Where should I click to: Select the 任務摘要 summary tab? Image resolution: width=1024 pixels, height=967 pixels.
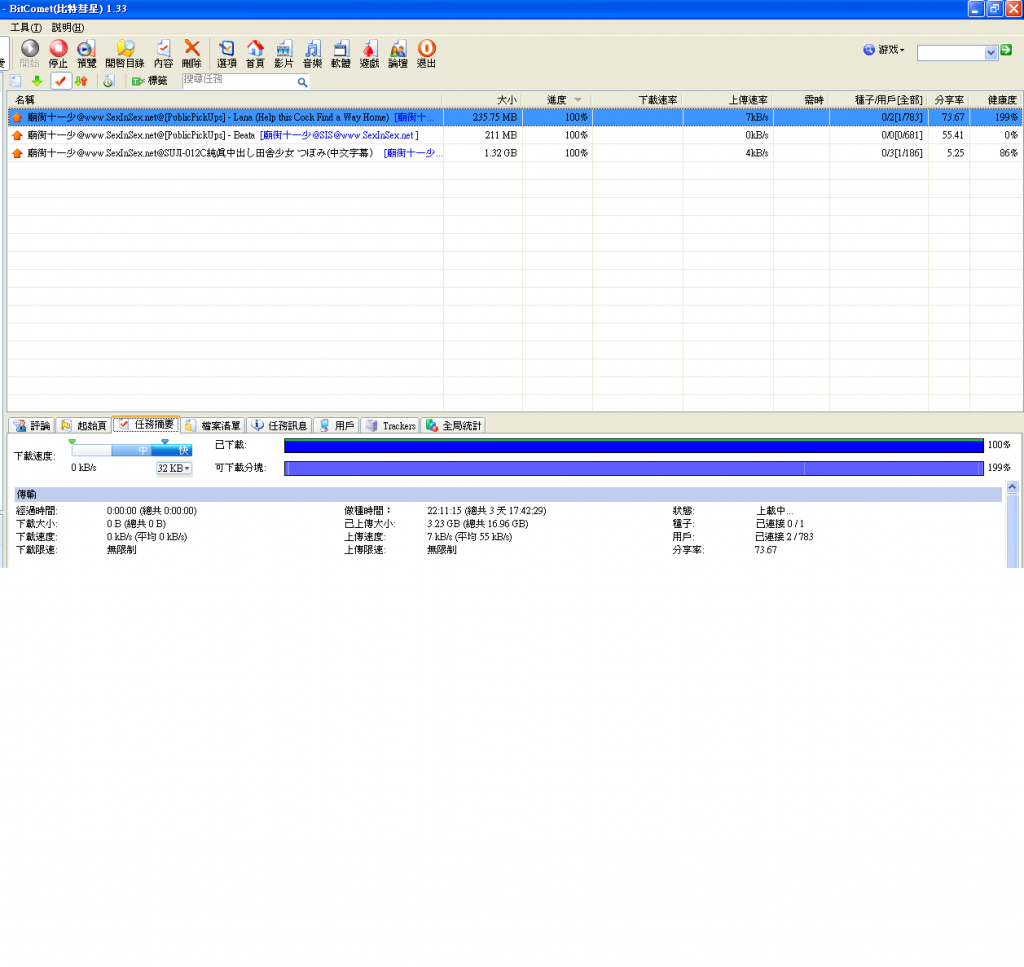(146, 424)
